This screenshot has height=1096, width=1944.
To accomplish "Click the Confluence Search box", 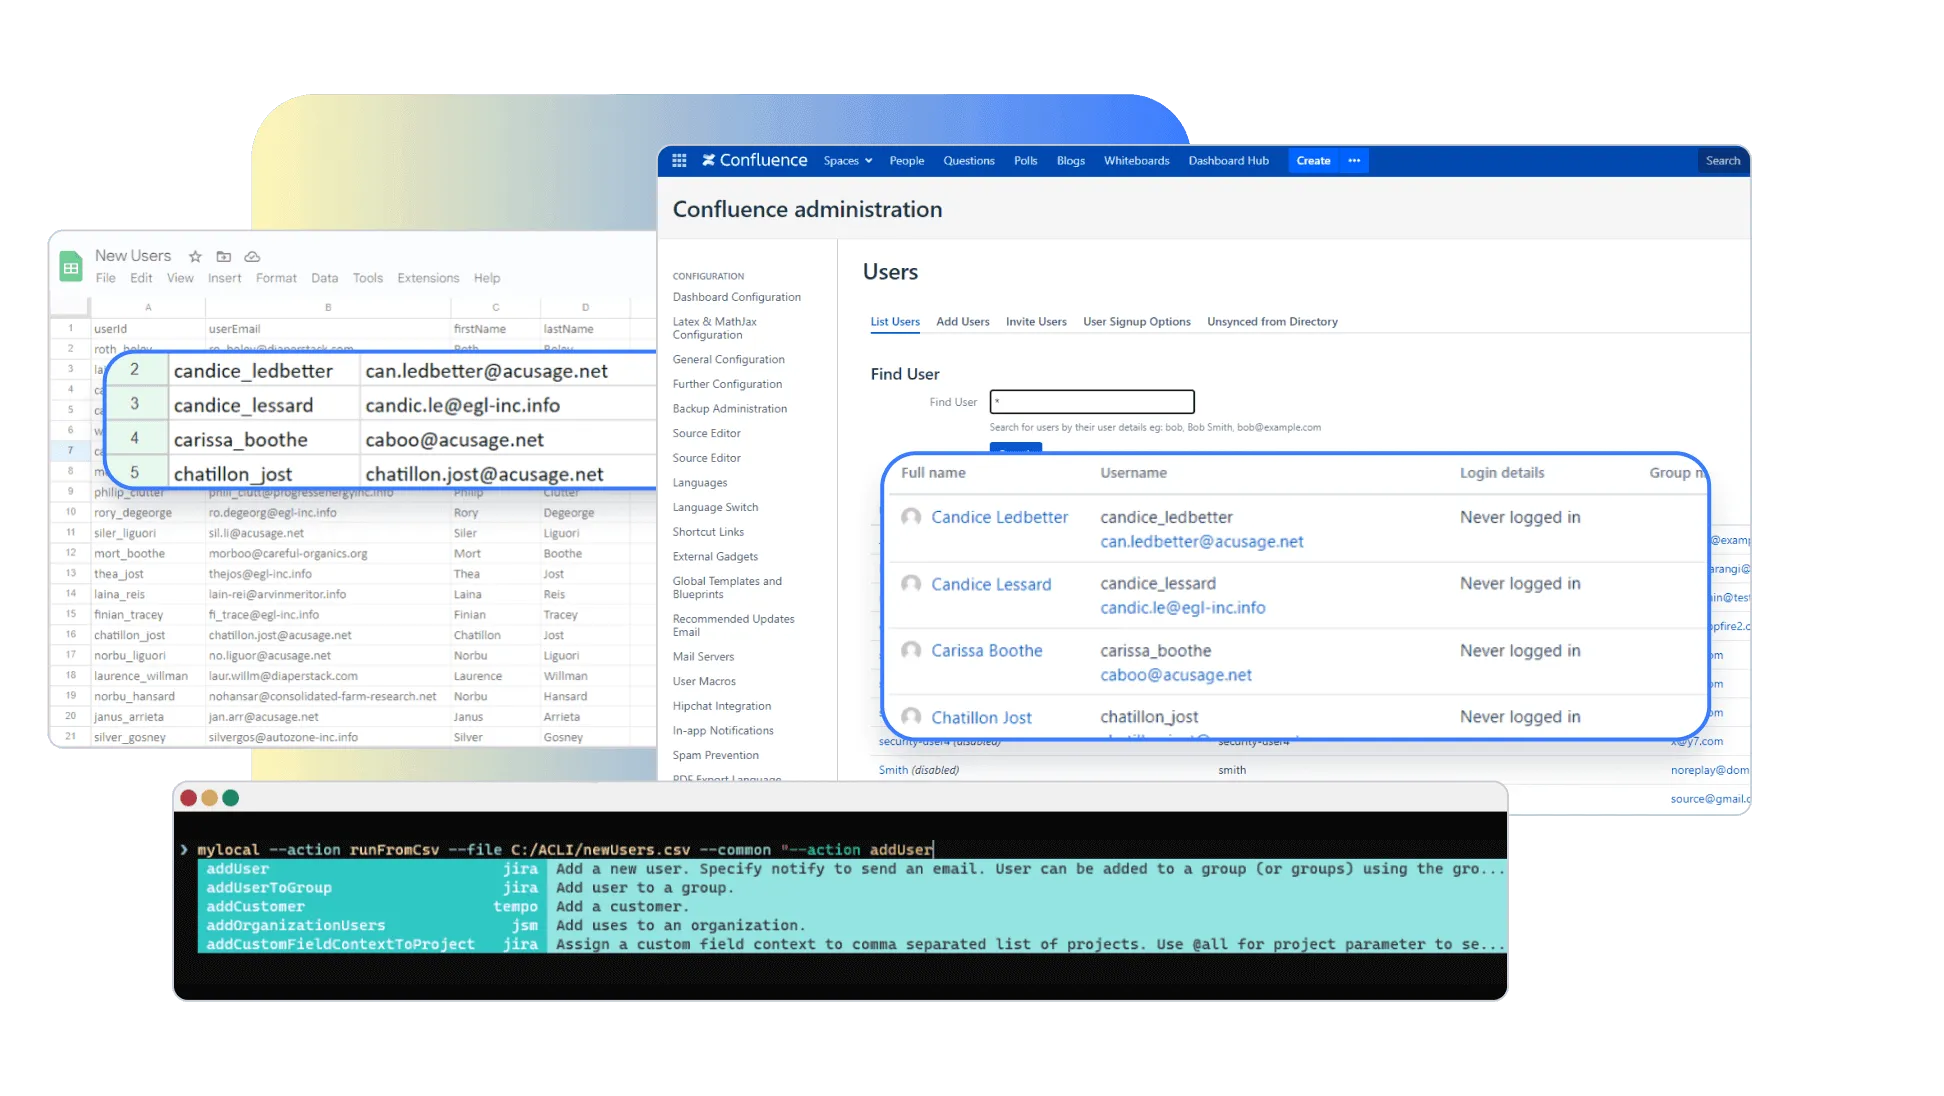I will tap(1722, 161).
